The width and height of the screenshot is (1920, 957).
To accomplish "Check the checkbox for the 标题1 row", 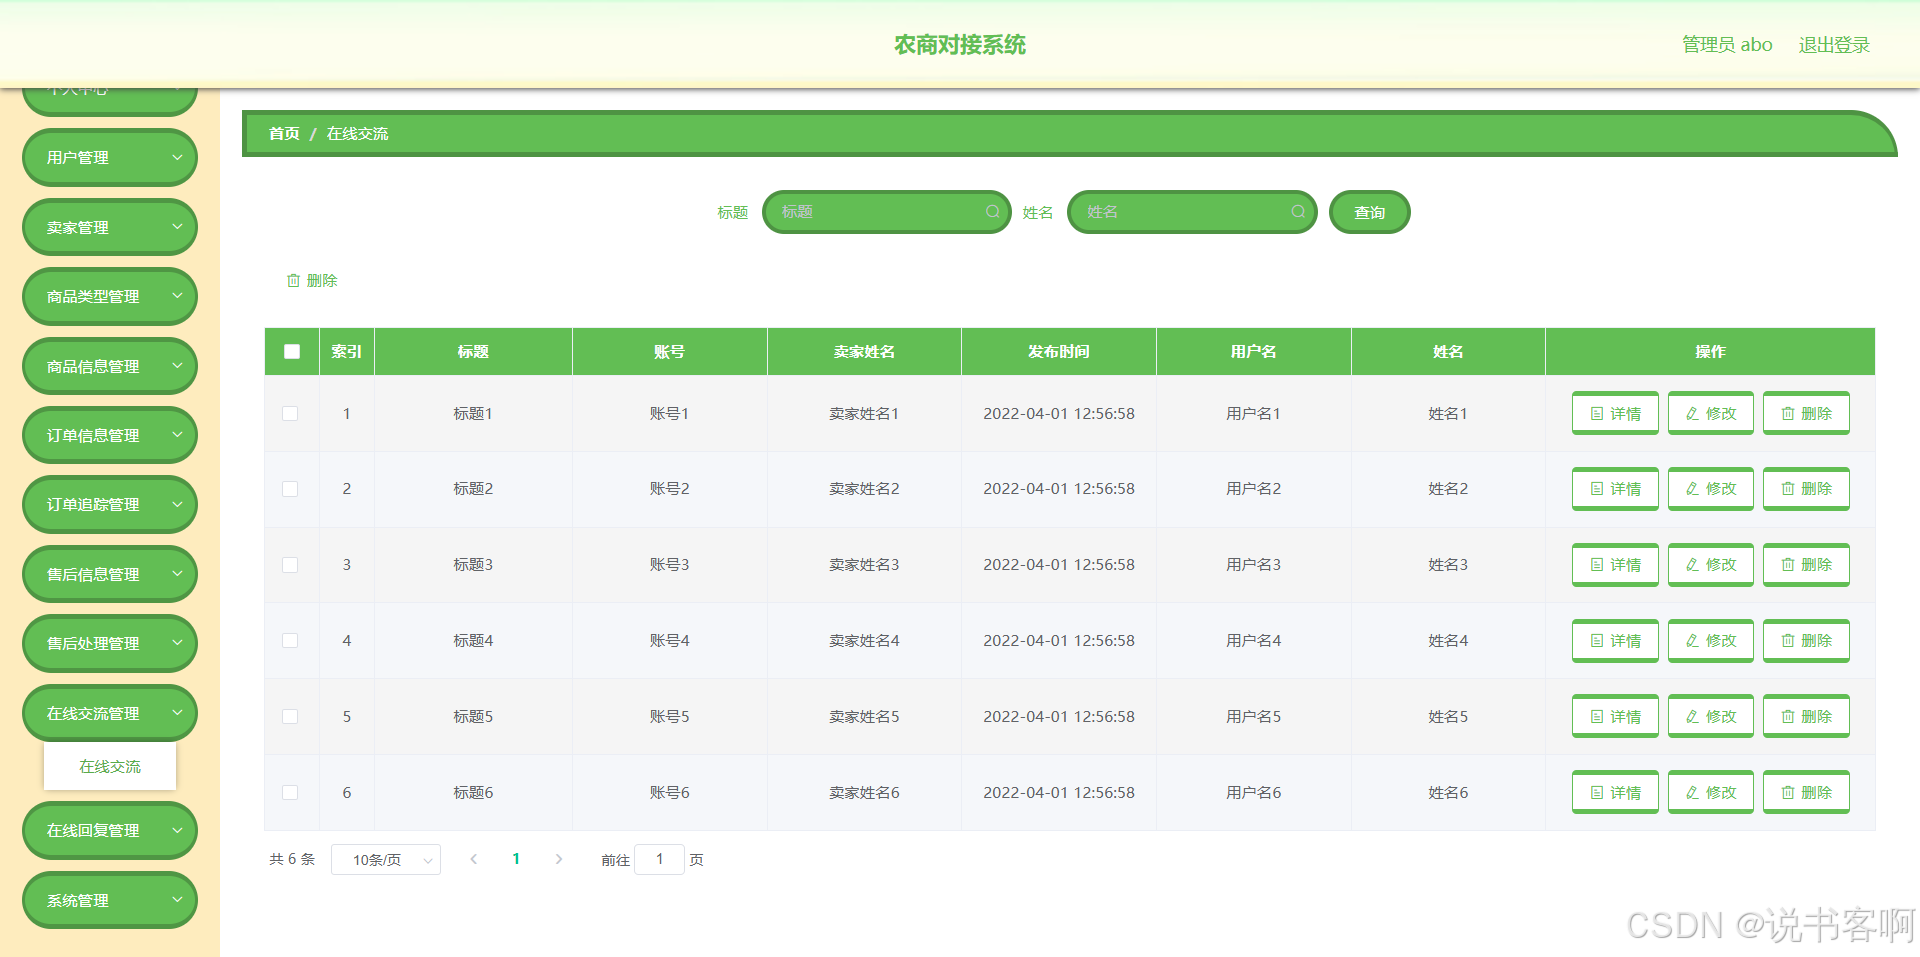I will pos(290,413).
